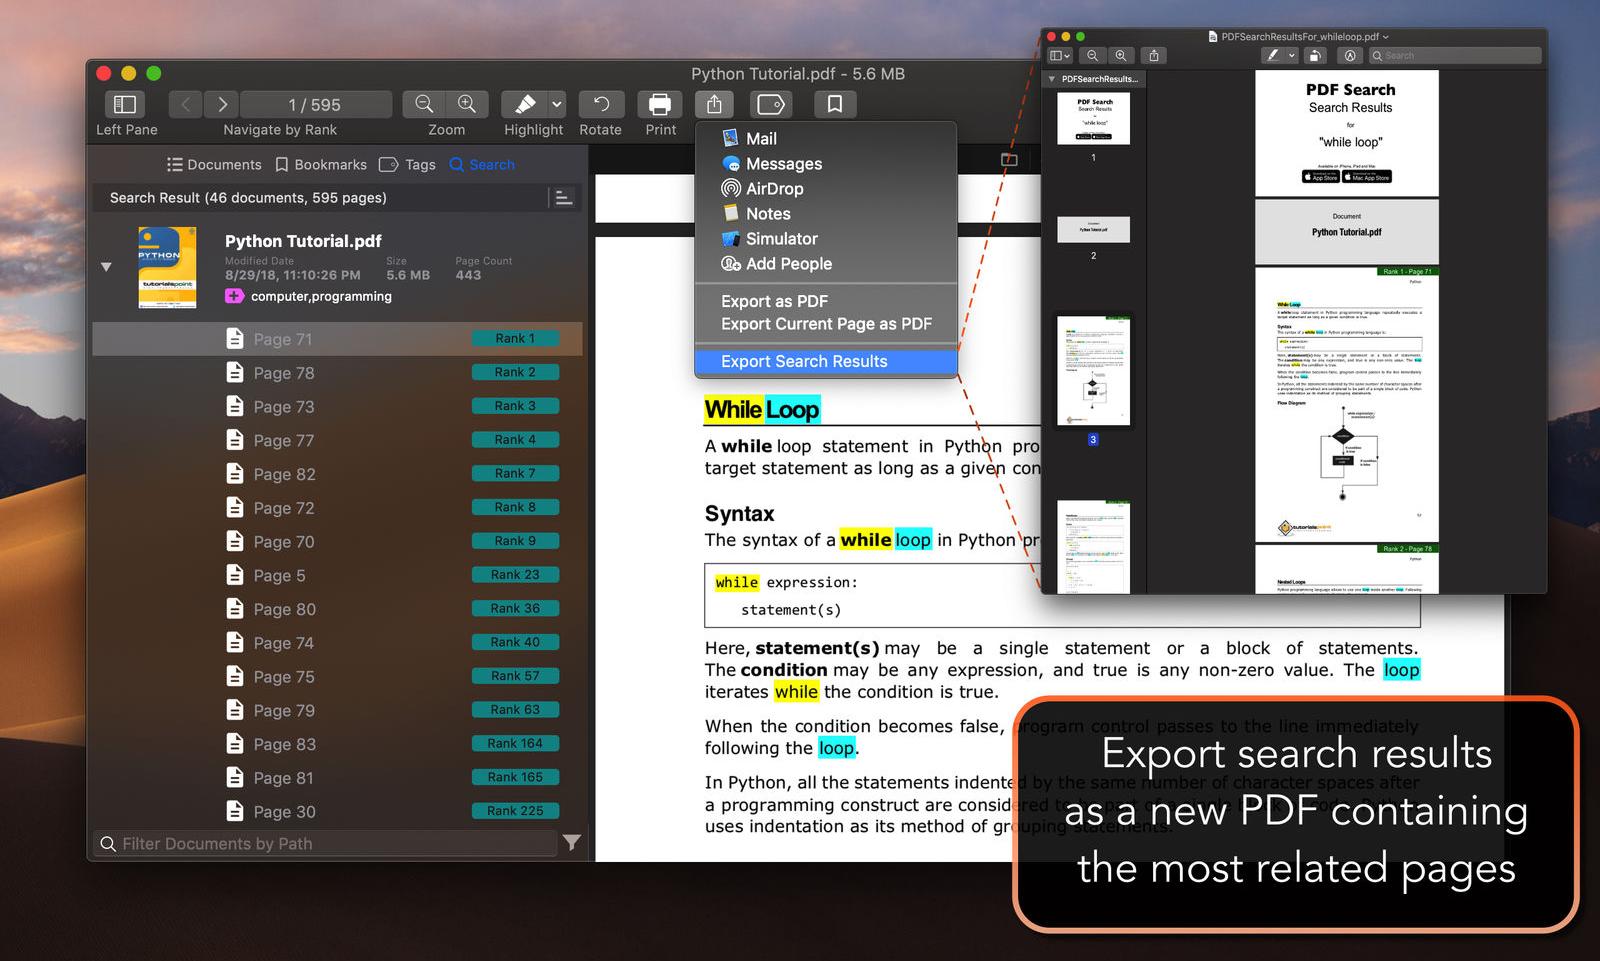
Task: Click zoom out in Preview window
Action: click(1092, 56)
